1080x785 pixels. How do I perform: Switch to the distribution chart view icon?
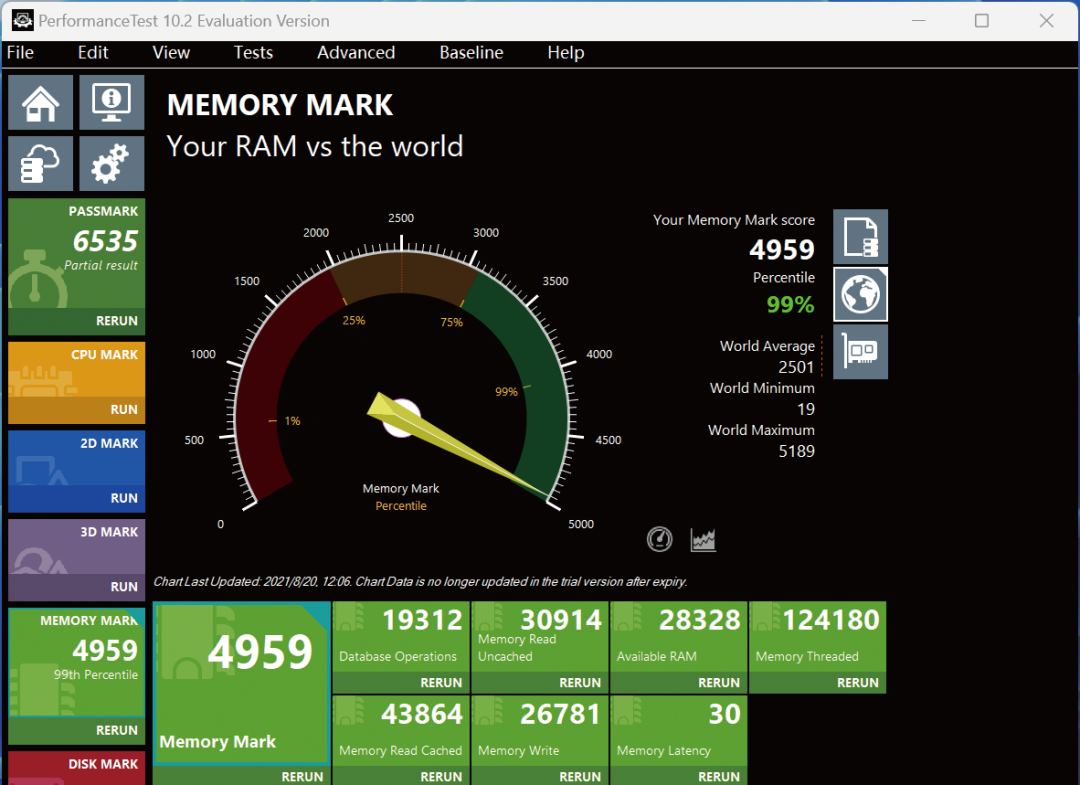pyautogui.click(x=703, y=539)
